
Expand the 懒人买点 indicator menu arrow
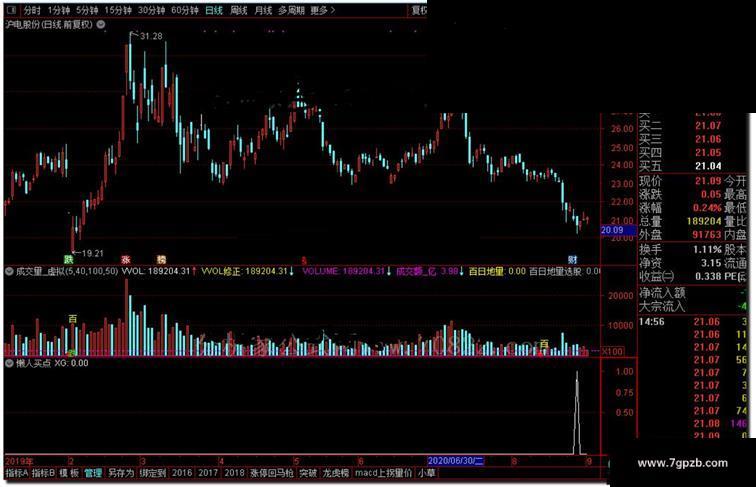pos(9,363)
